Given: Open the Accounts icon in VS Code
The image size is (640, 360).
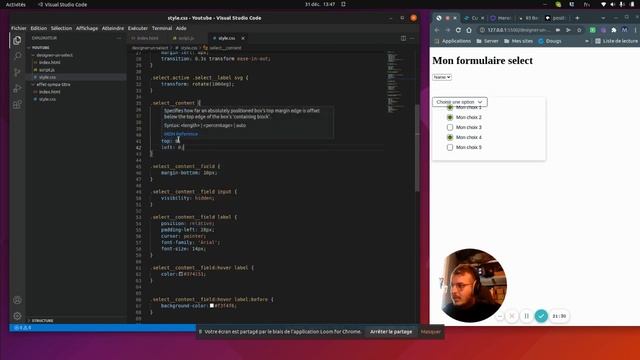Looking at the screenshot, I should (17, 300).
